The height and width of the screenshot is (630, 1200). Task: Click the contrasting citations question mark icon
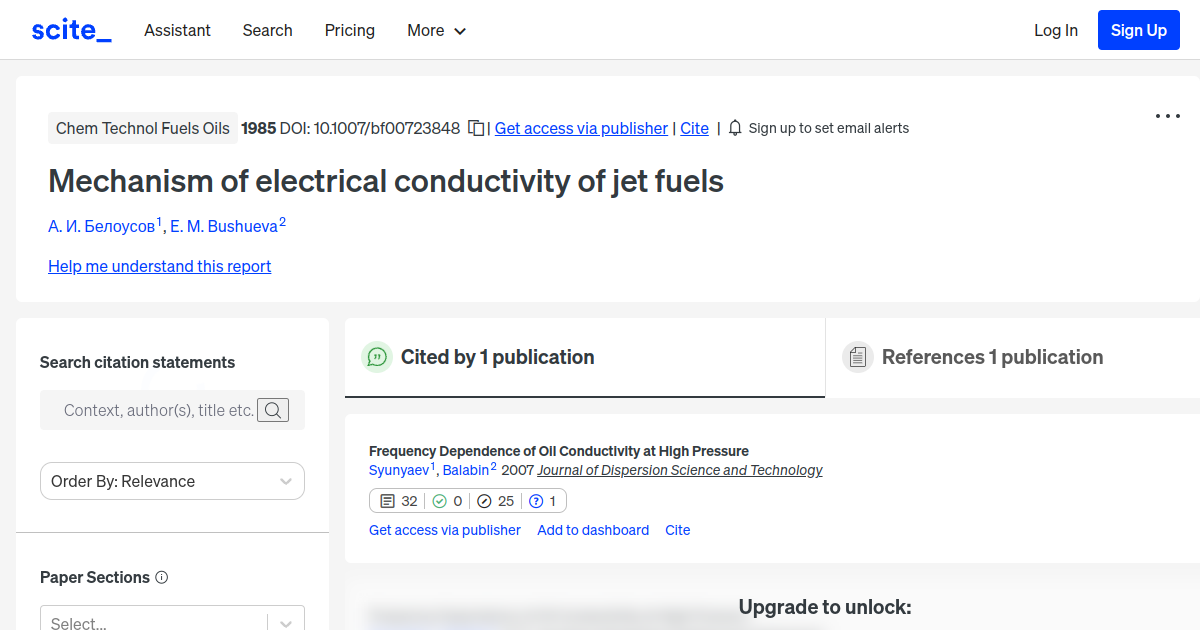tap(536, 501)
